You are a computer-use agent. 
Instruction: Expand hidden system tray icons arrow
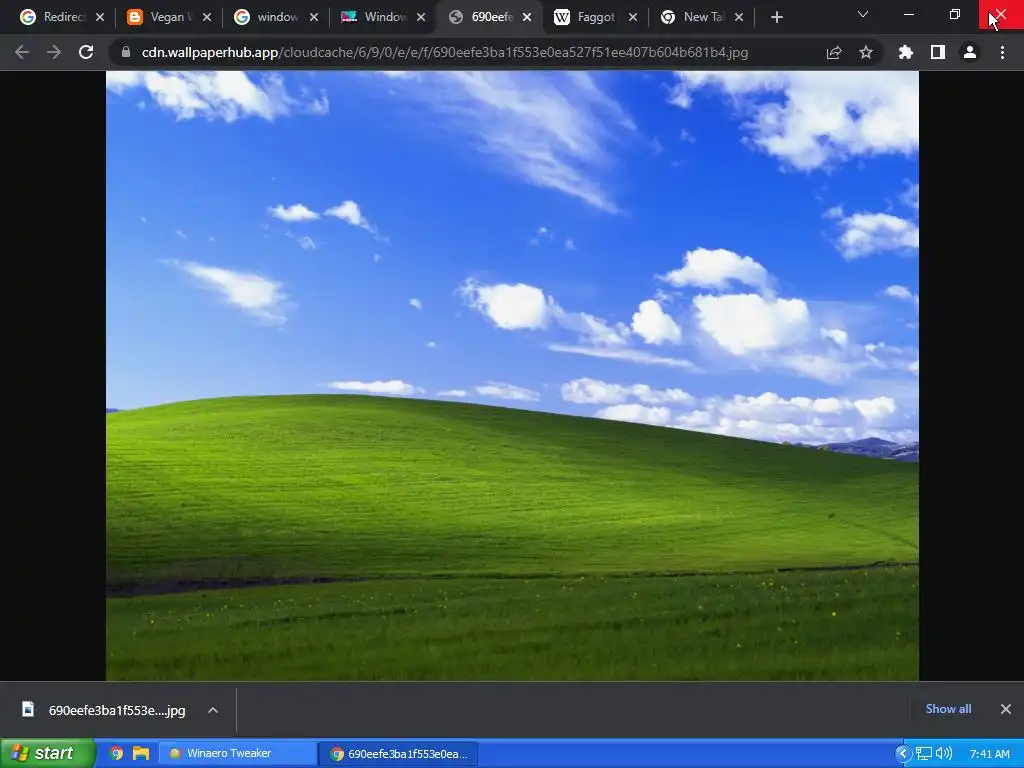[x=903, y=754]
